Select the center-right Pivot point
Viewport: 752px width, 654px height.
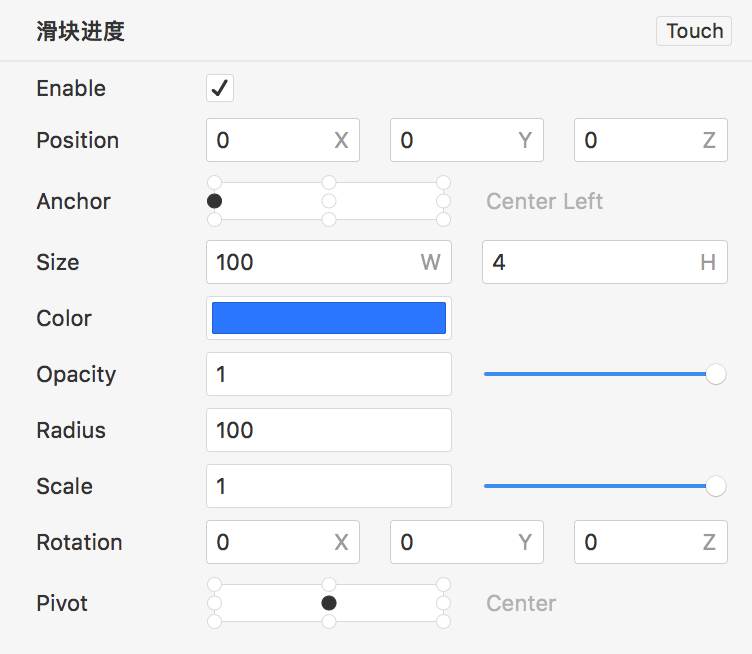point(443,603)
